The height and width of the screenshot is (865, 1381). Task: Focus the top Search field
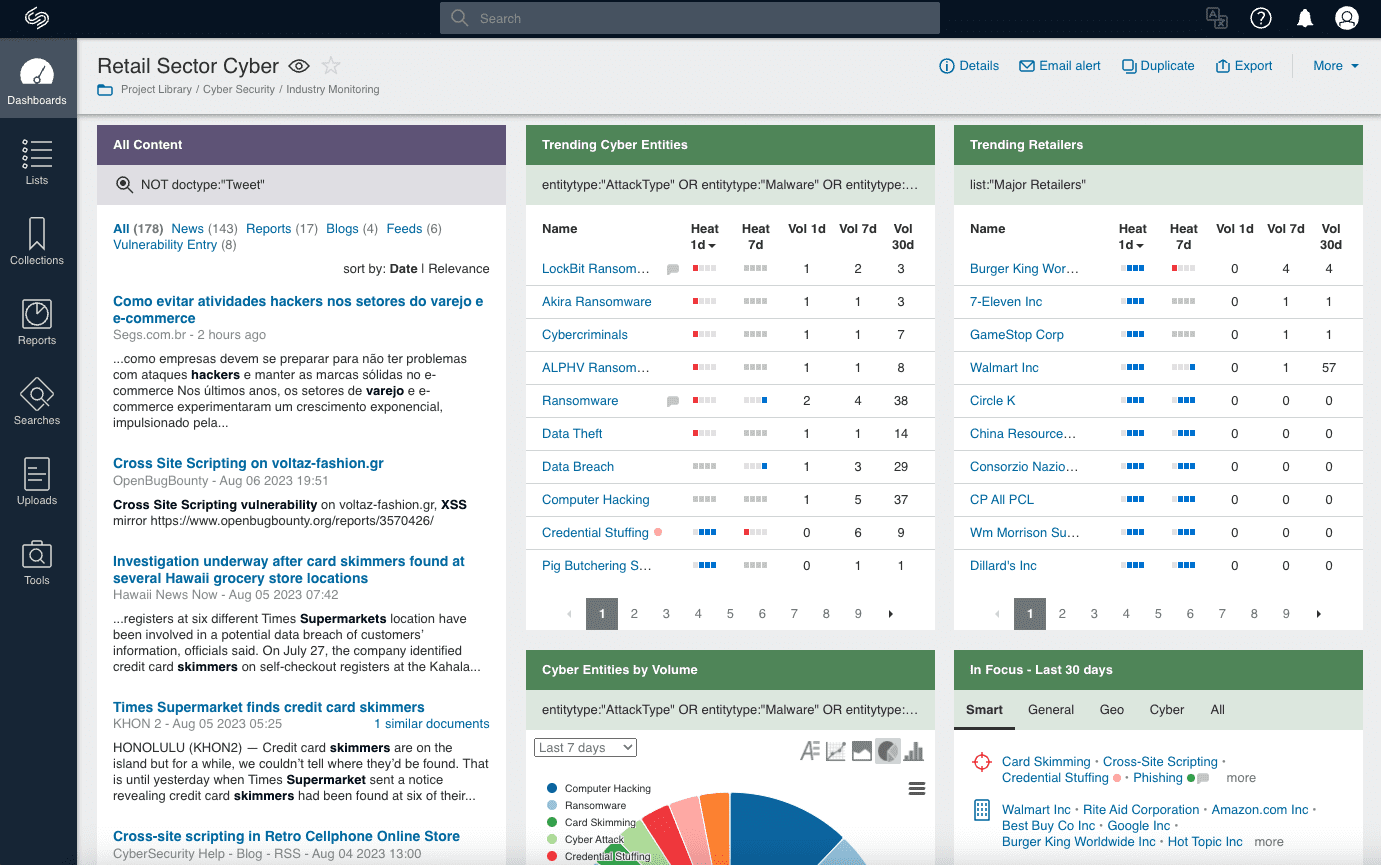(690, 18)
